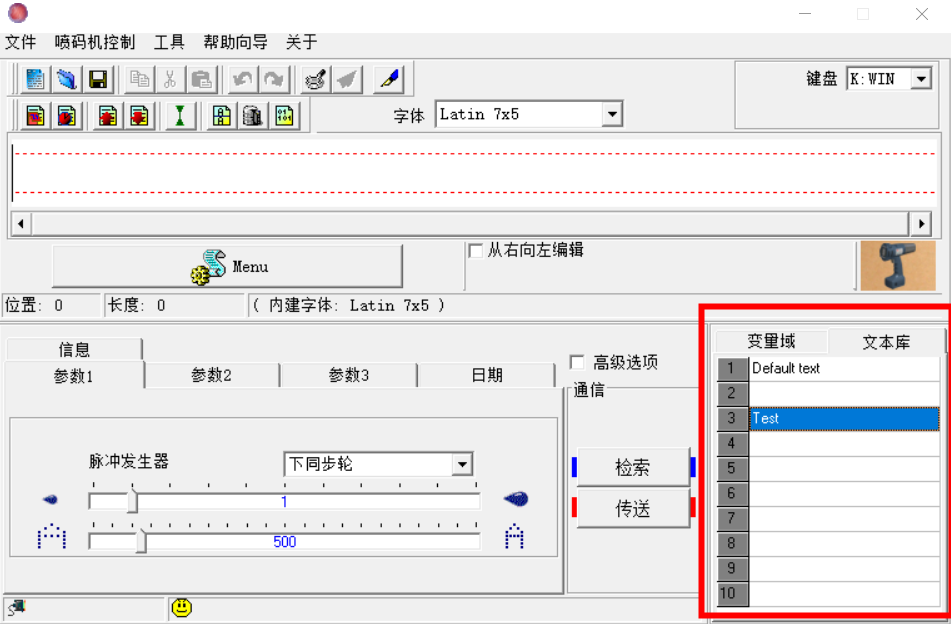Open the 喷码机控制 menu
The height and width of the screenshot is (624, 951).
(x=95, y=42)
